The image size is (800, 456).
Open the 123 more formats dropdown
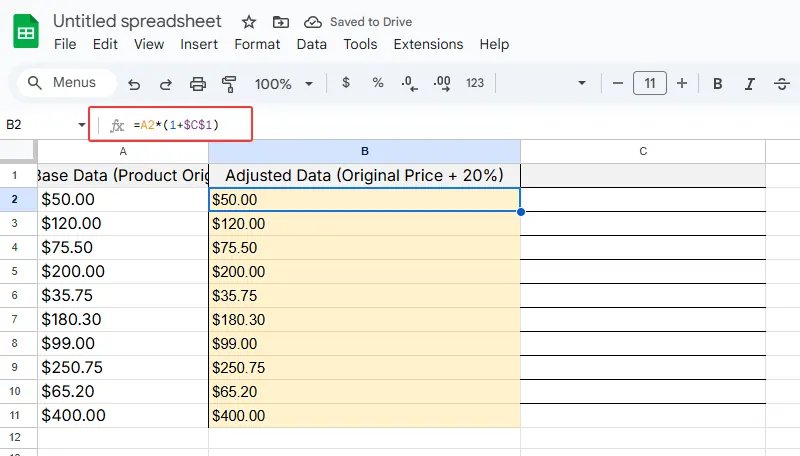click(x=475, y=84)
